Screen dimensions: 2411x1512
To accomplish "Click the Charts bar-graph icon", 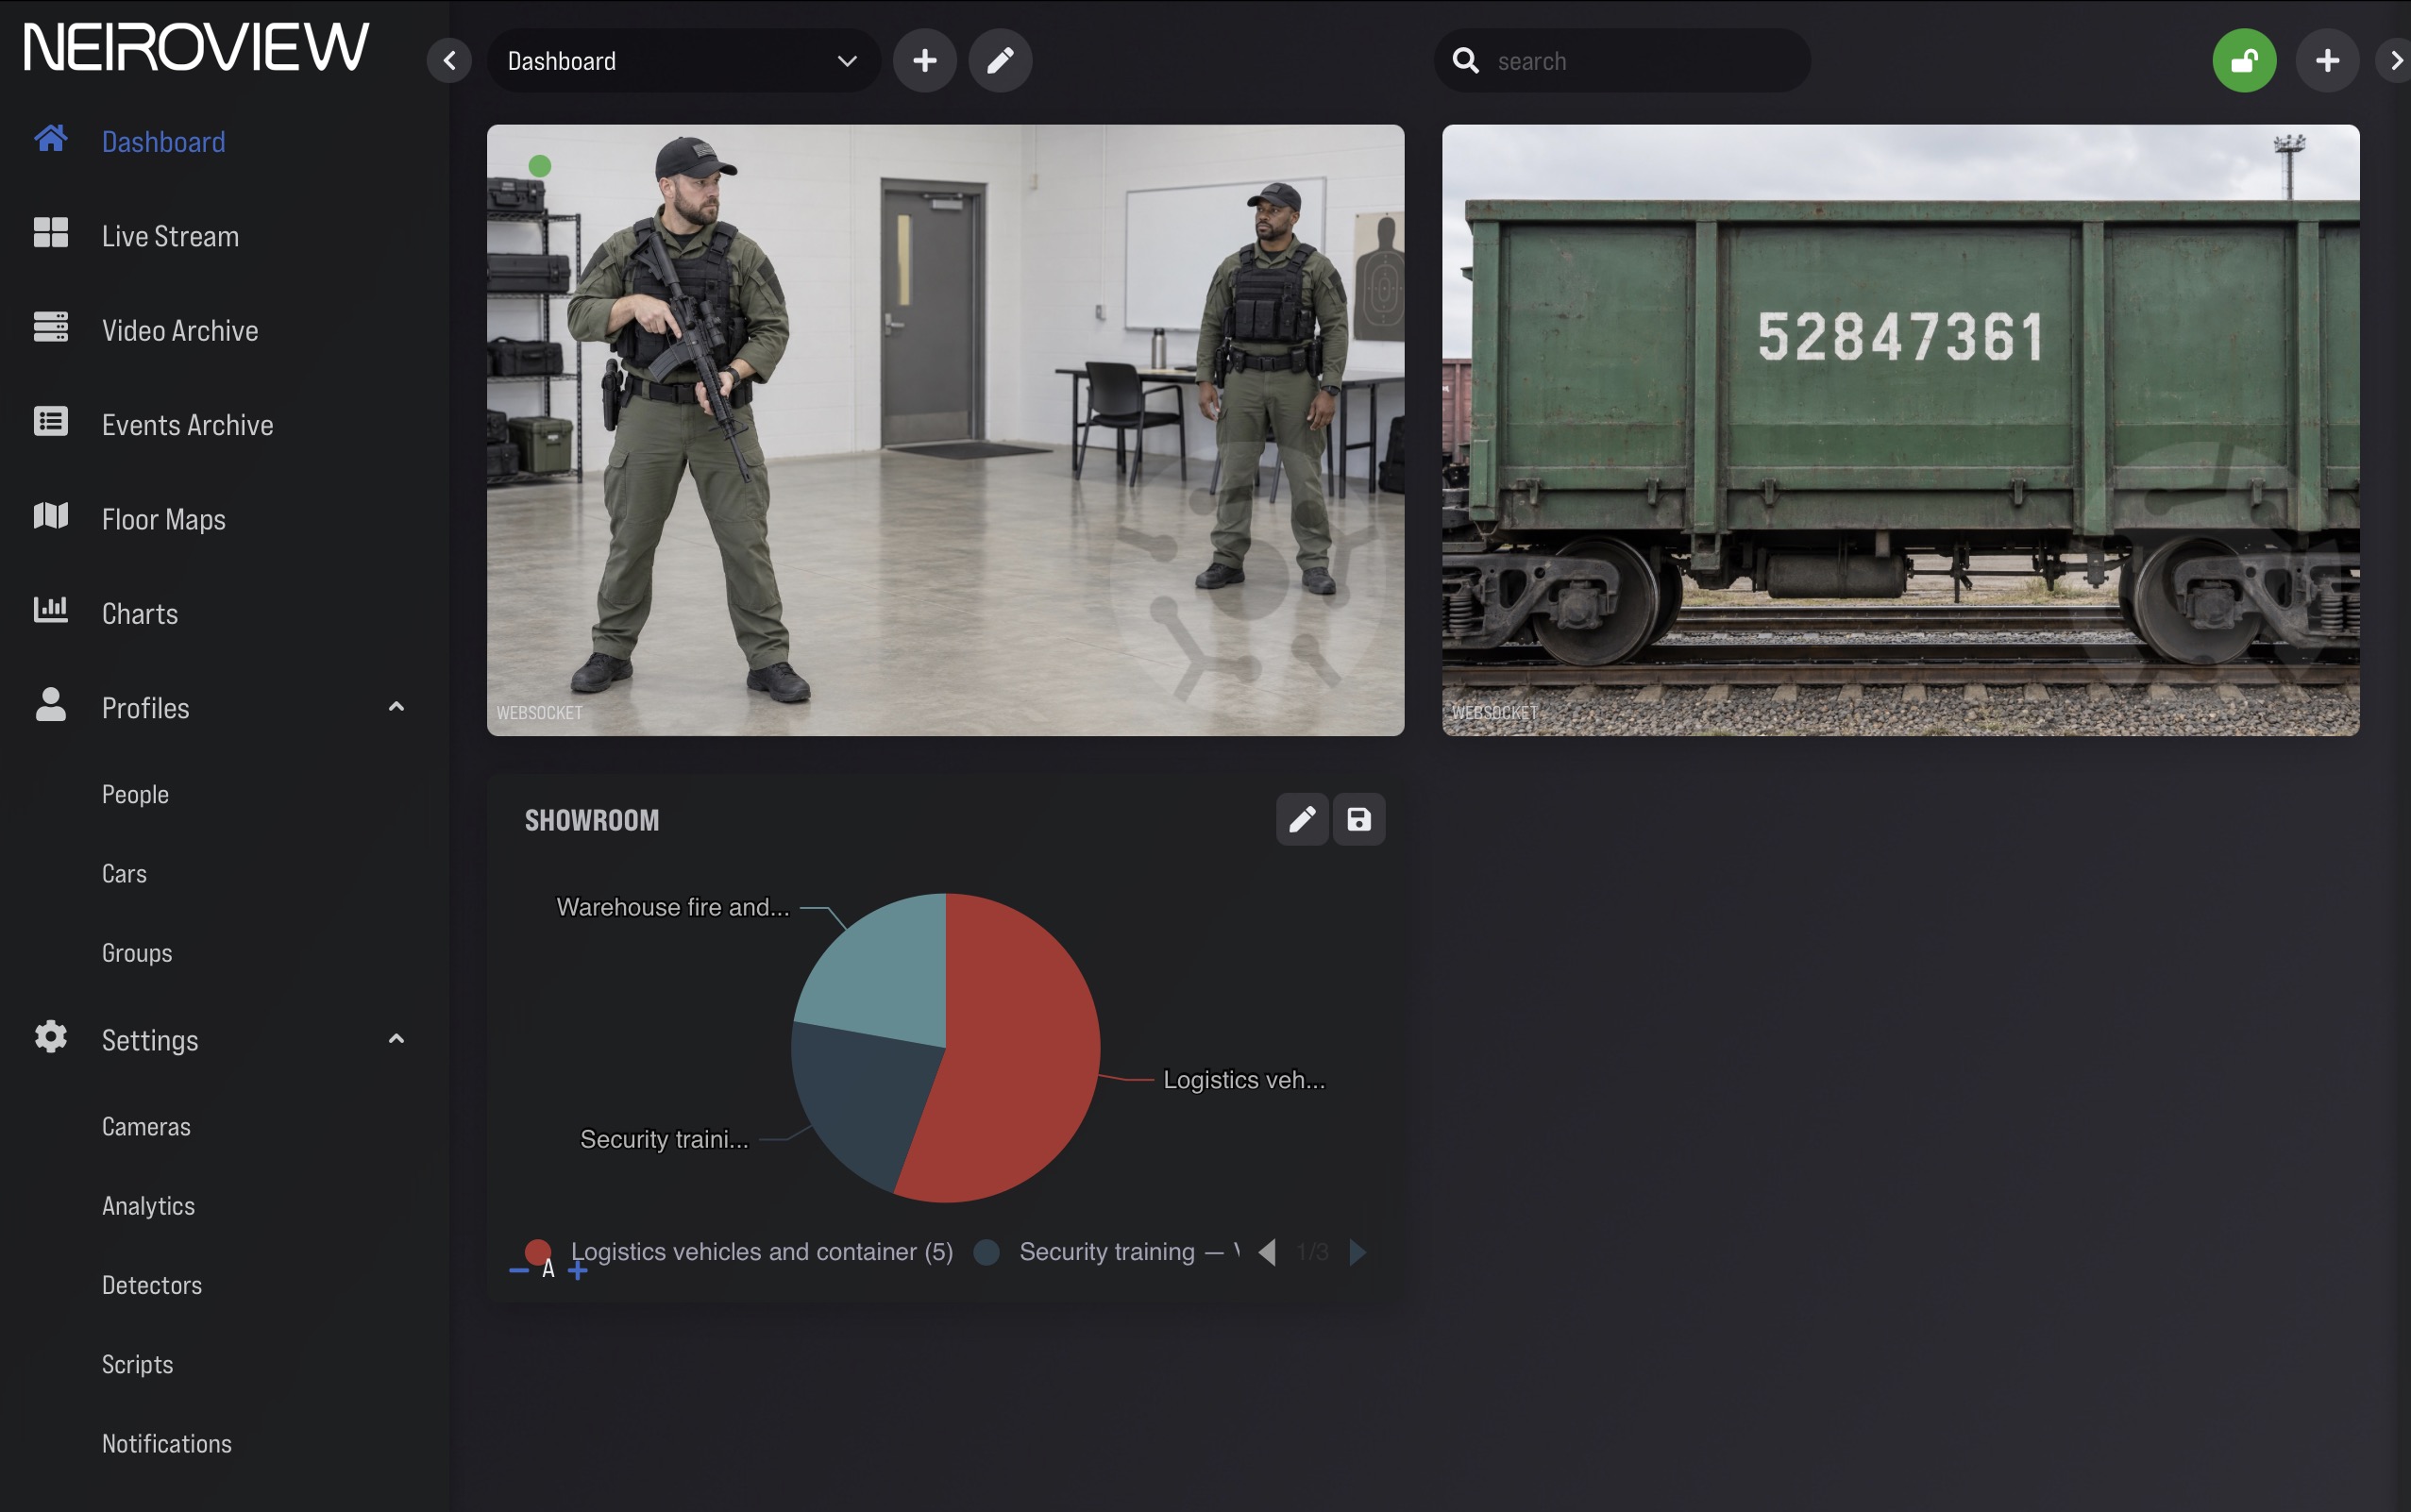I will (51, 610).
